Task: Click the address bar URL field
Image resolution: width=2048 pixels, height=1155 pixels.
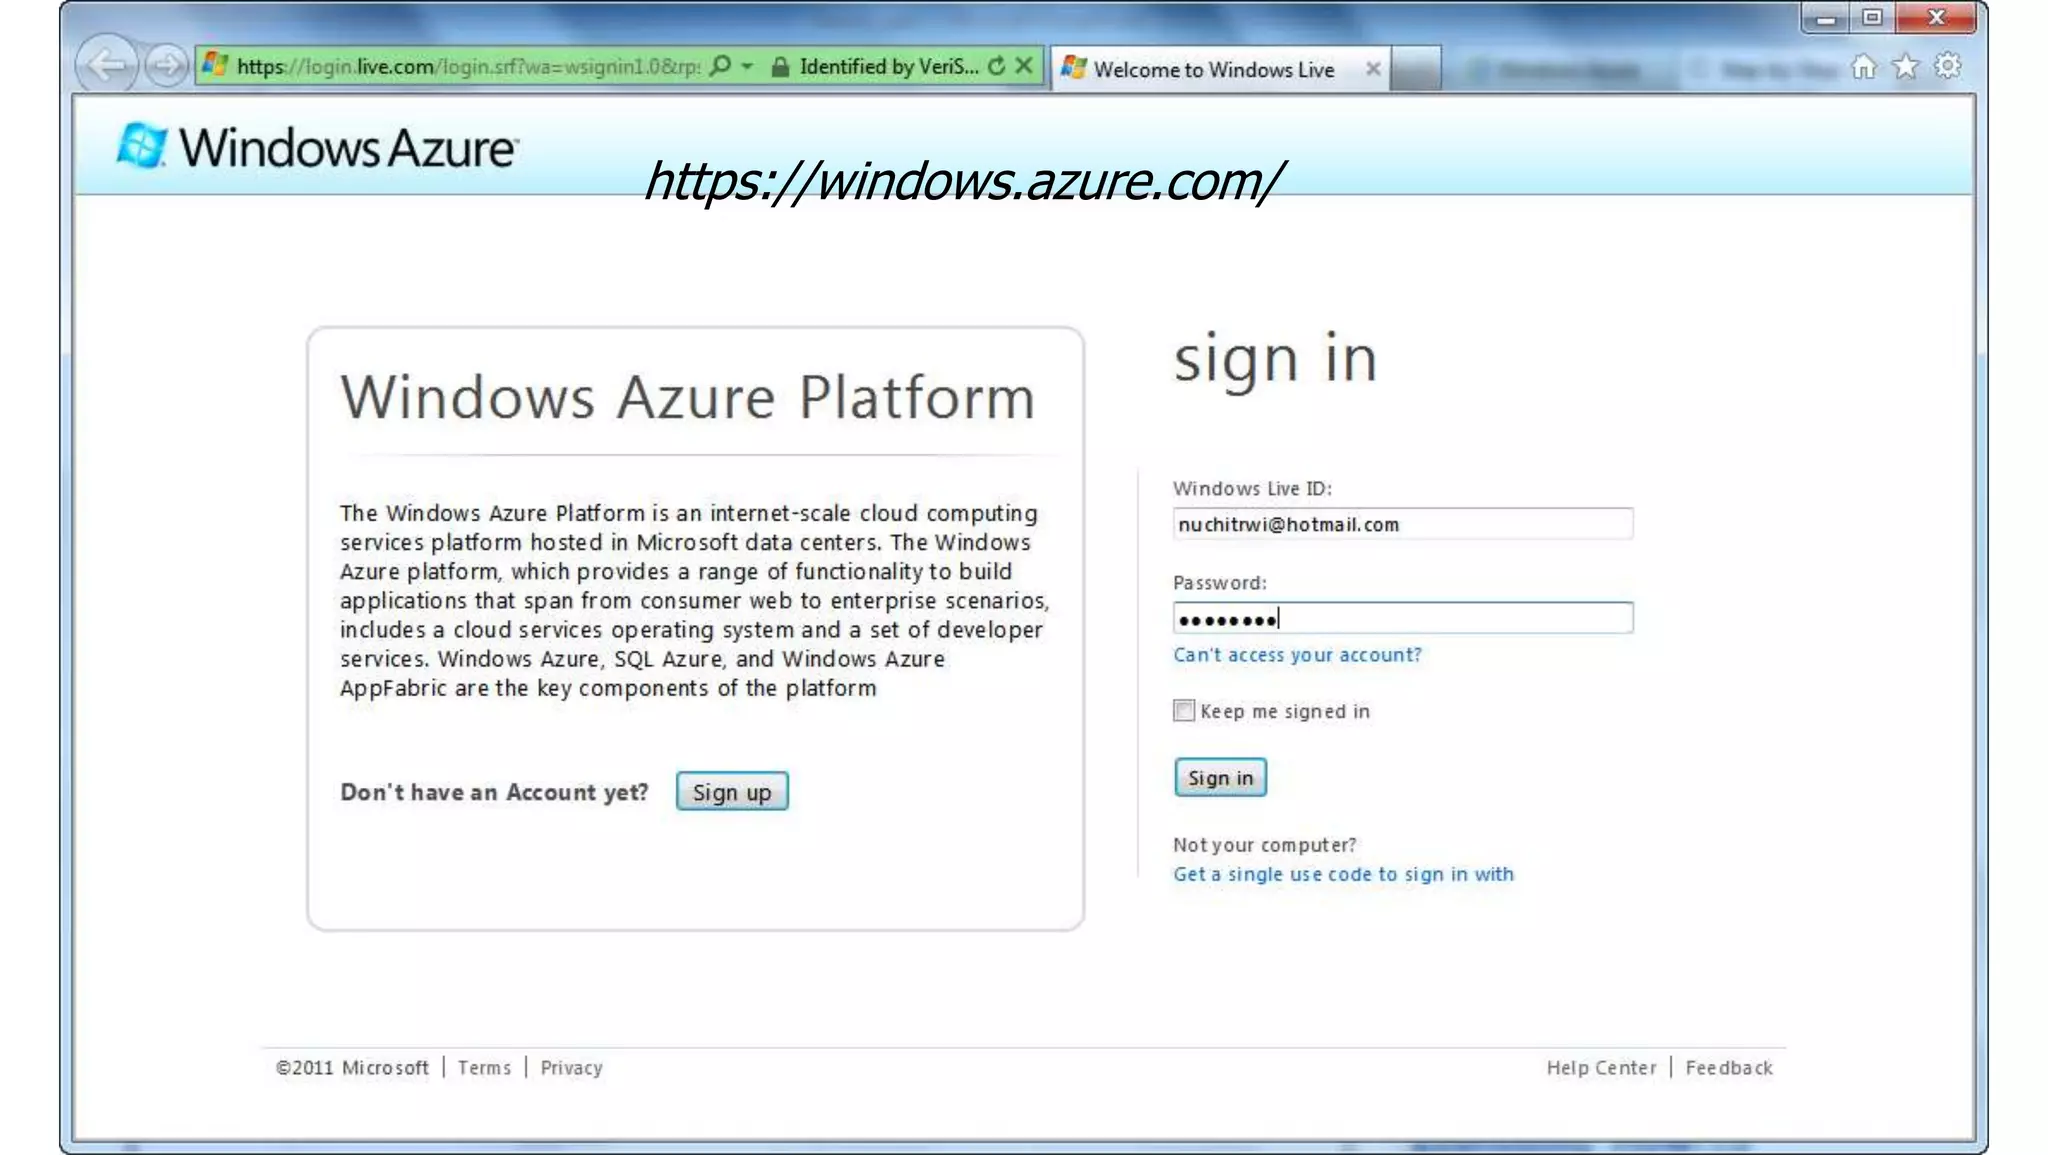Action: pyautogui.click(x=468, y=67)
